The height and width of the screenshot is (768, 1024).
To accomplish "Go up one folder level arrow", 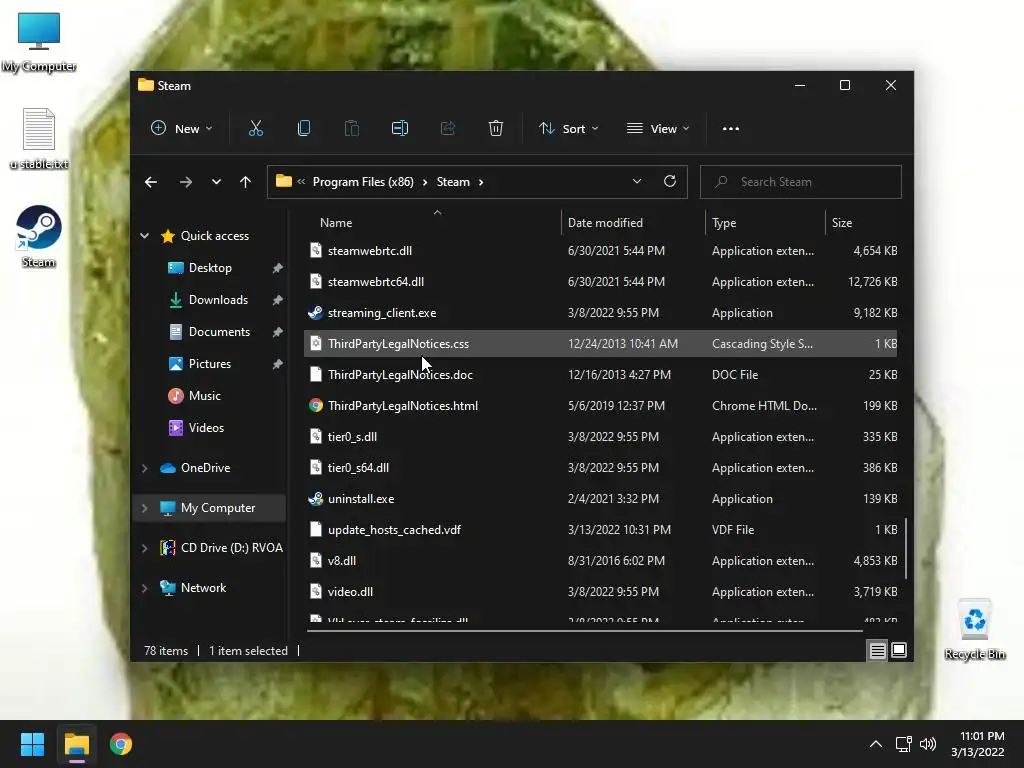I will coord(246,182).
